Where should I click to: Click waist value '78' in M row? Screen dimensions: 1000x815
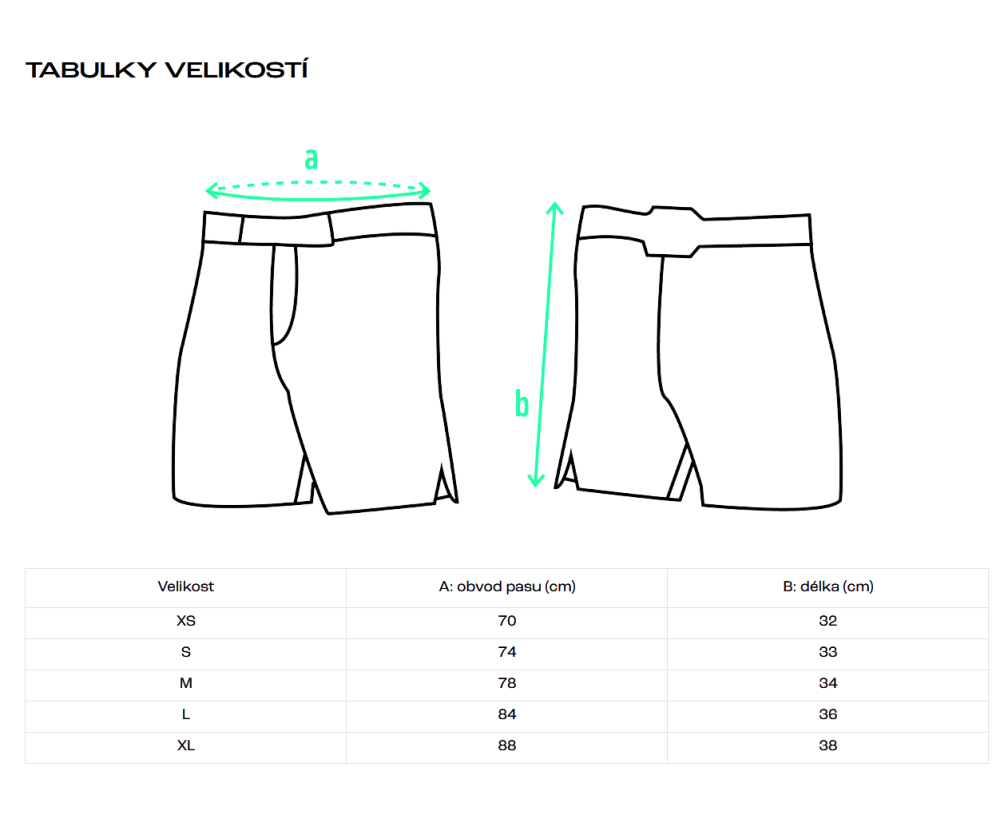click(507, 684)
